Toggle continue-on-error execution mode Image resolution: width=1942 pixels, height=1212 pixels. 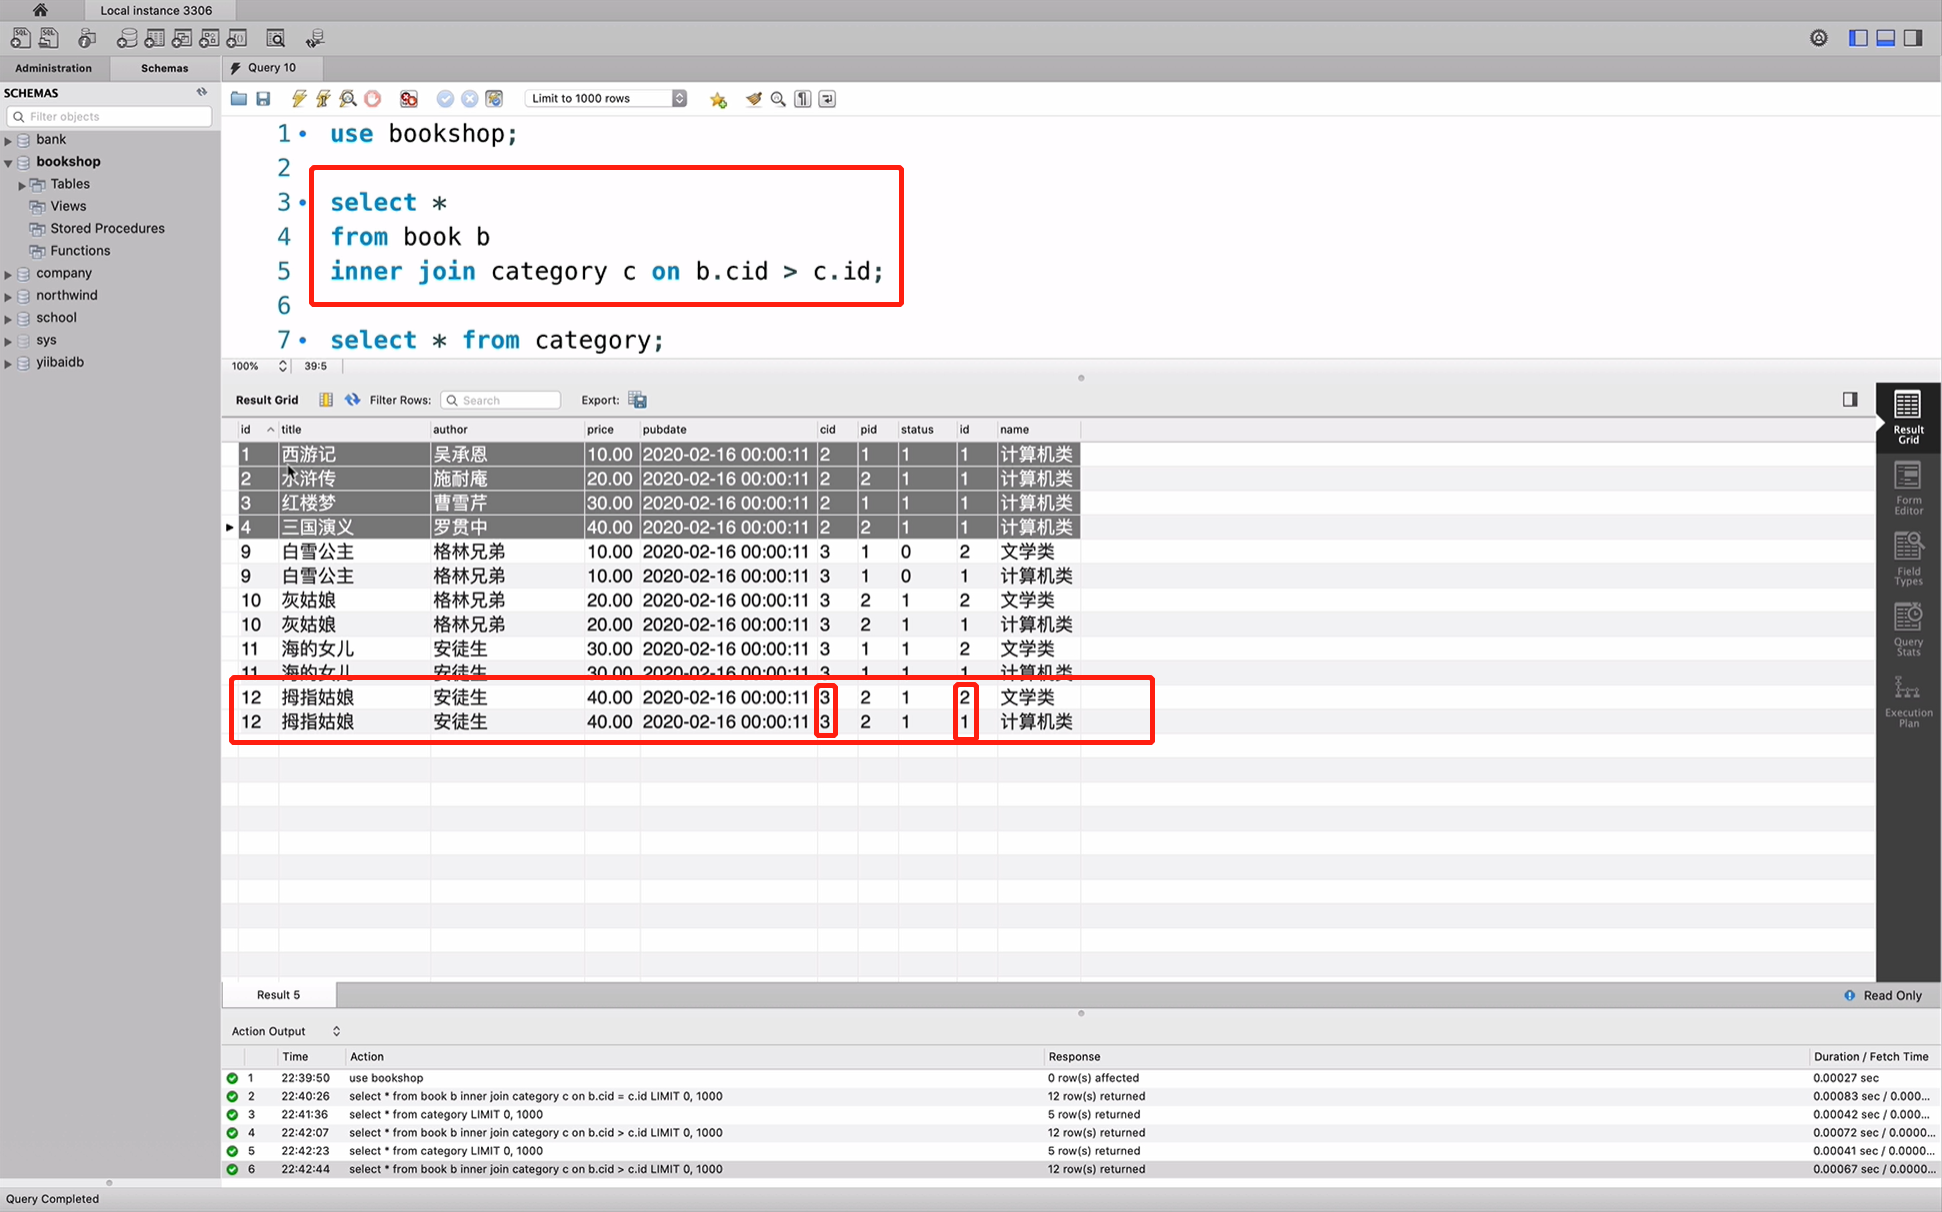coord(409,98)
